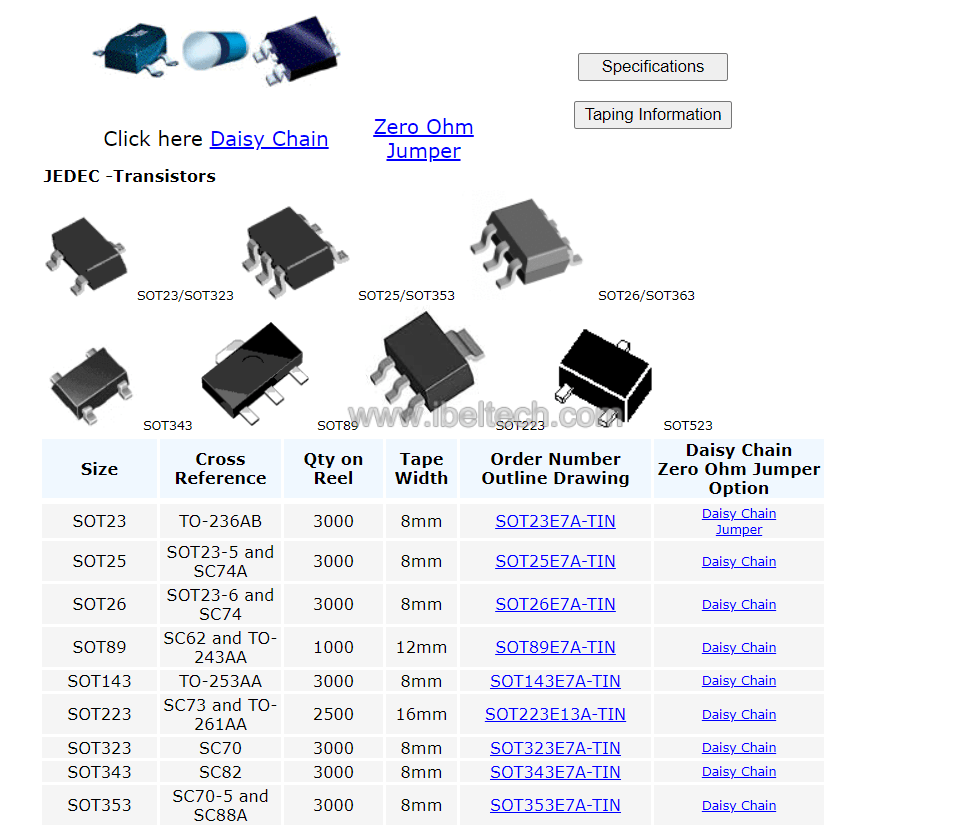
Task: Open the SOT23E7A-TIN outline drawing
Action: click(555, 521)
